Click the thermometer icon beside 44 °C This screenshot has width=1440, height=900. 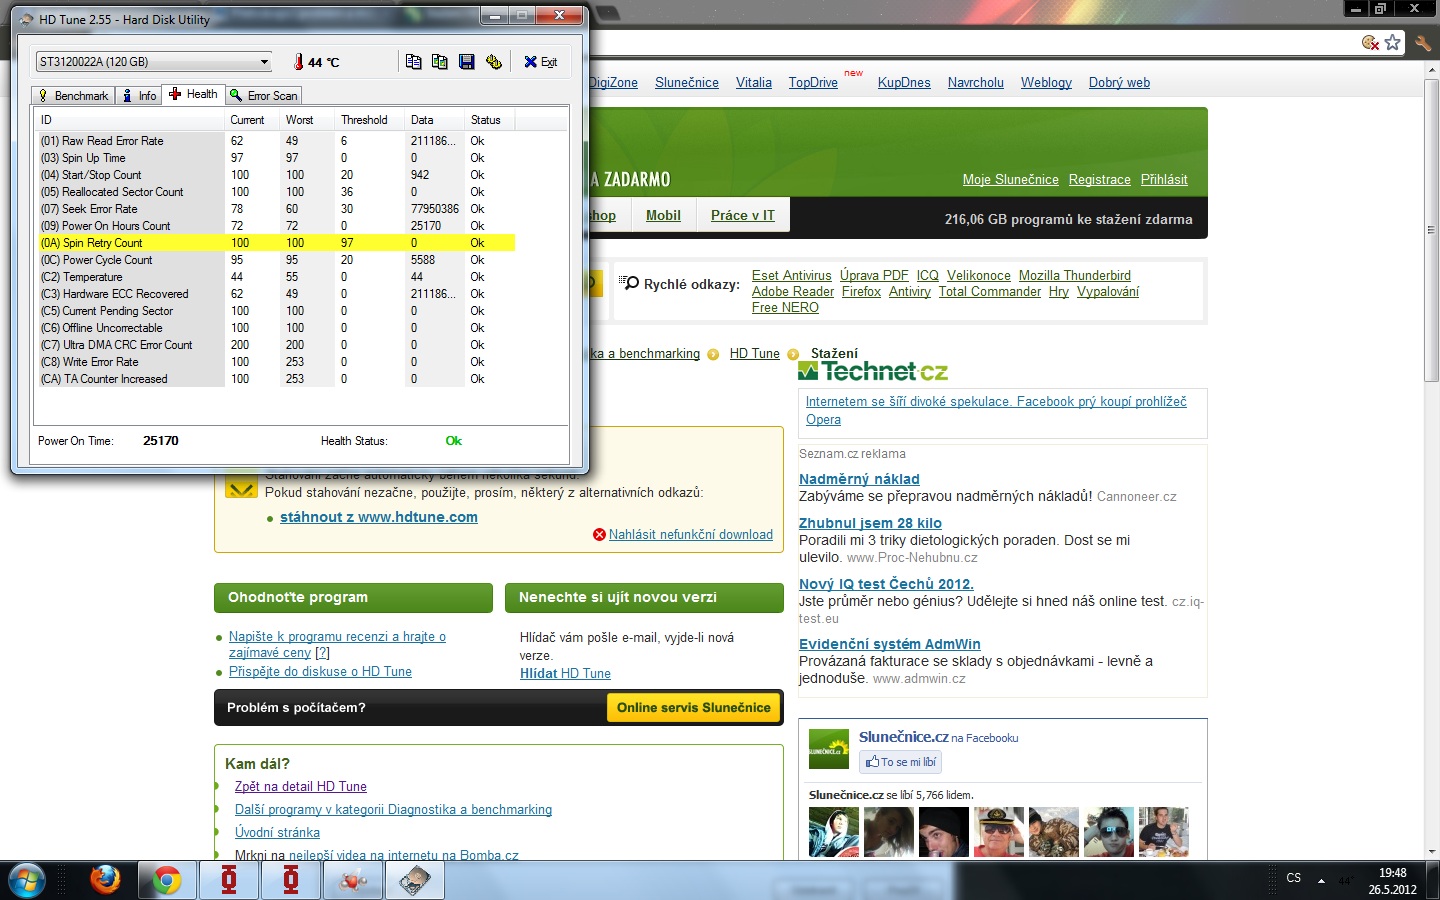pos(298,62)
